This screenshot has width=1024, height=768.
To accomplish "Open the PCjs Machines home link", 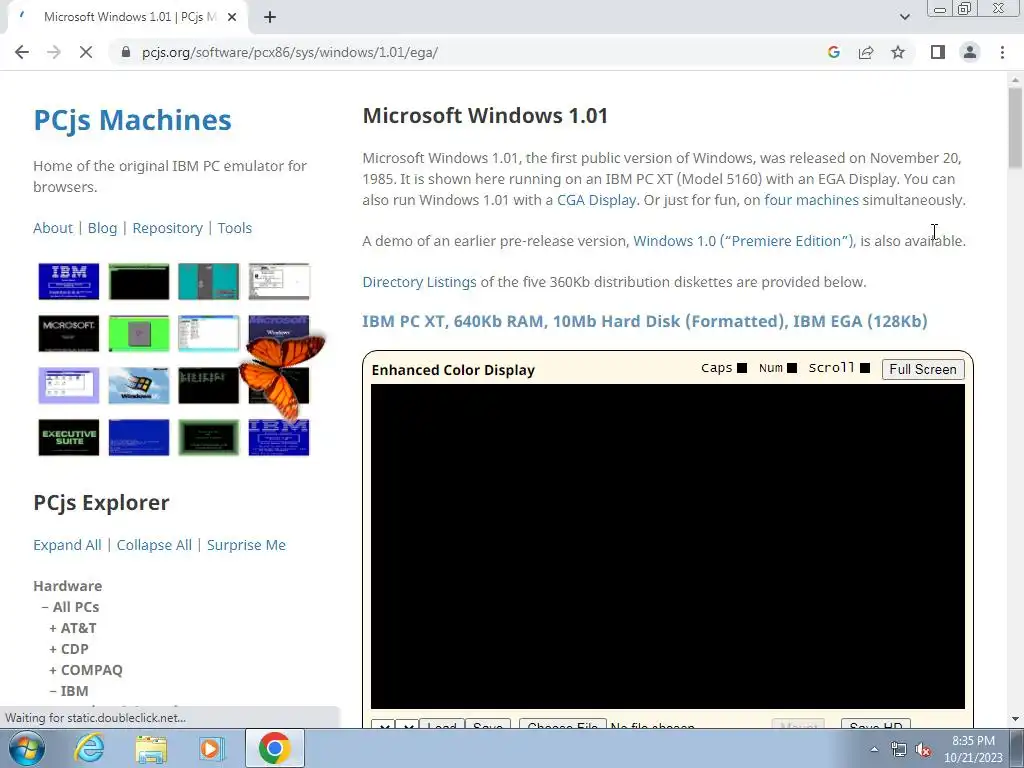I will tap(133, 120).
